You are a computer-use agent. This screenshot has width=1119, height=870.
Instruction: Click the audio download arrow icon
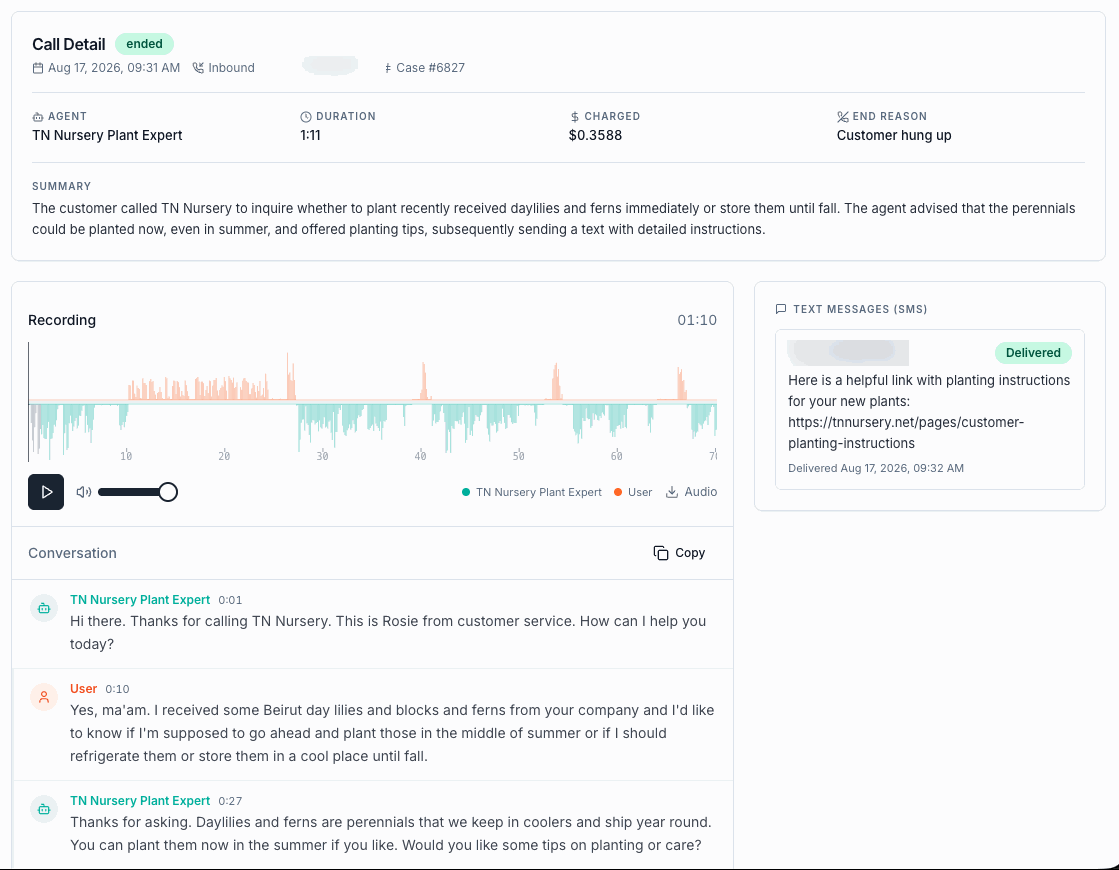[x=672, y=492]
